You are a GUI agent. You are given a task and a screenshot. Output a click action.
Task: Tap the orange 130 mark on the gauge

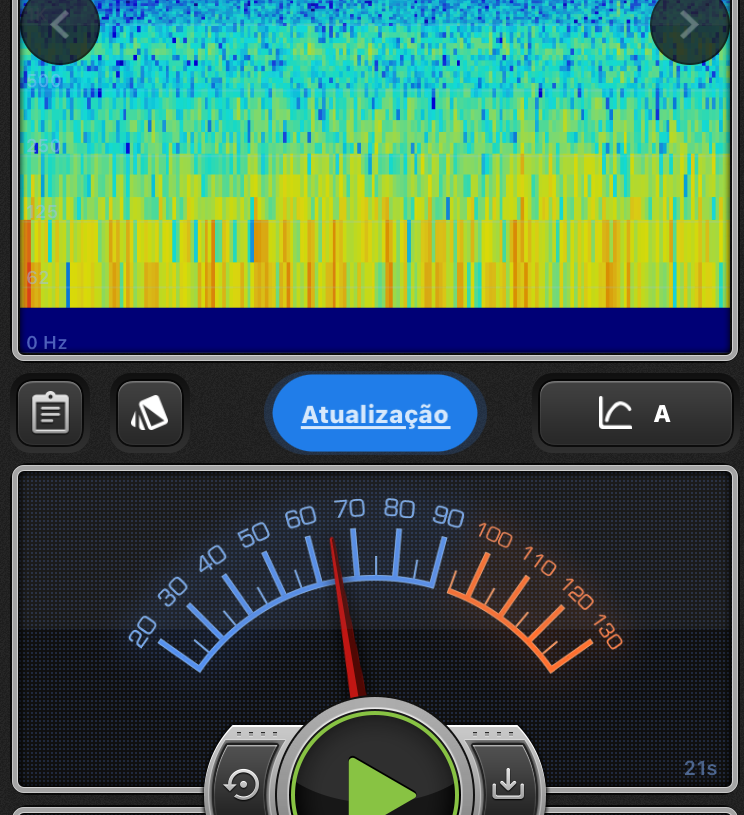click(607, 633)
